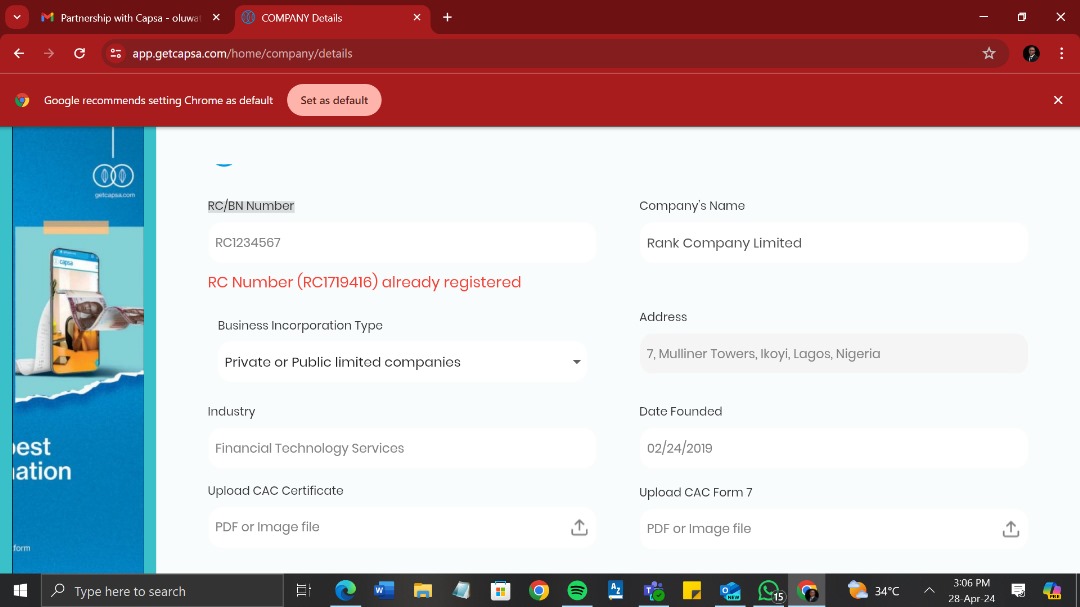View site information icon in address bar

[116, 53]
